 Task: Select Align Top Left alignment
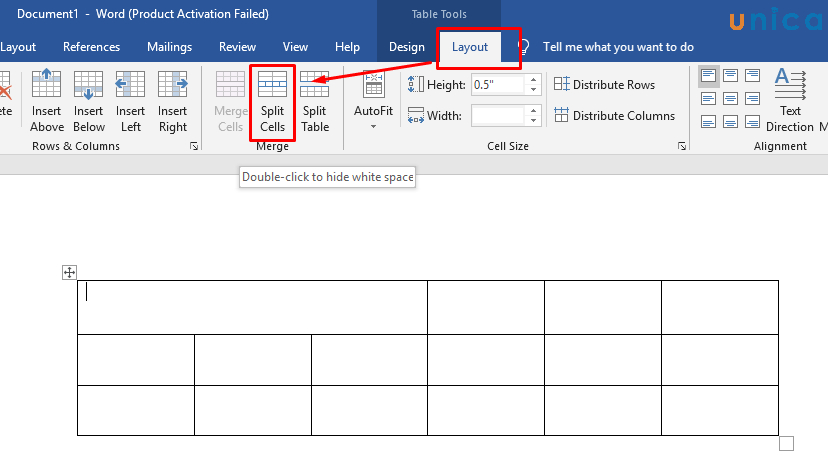pos(709,76)
